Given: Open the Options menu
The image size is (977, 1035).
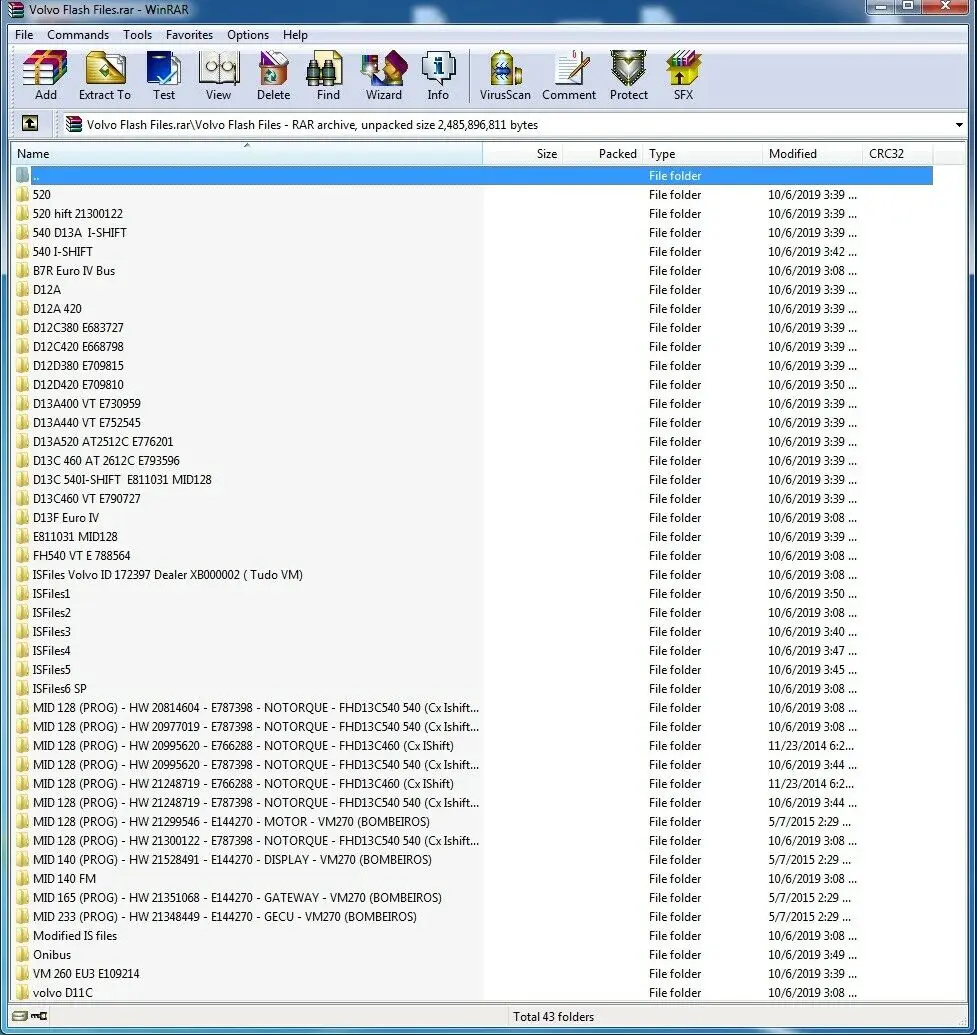Looking at the screenshot, I should click(248, 34).
